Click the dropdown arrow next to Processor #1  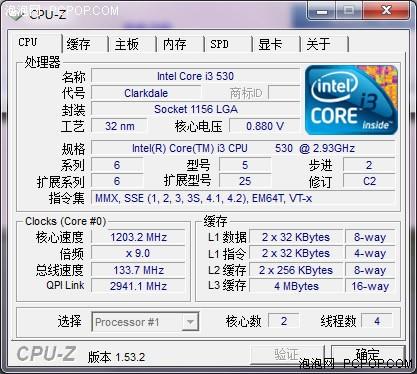190,322
